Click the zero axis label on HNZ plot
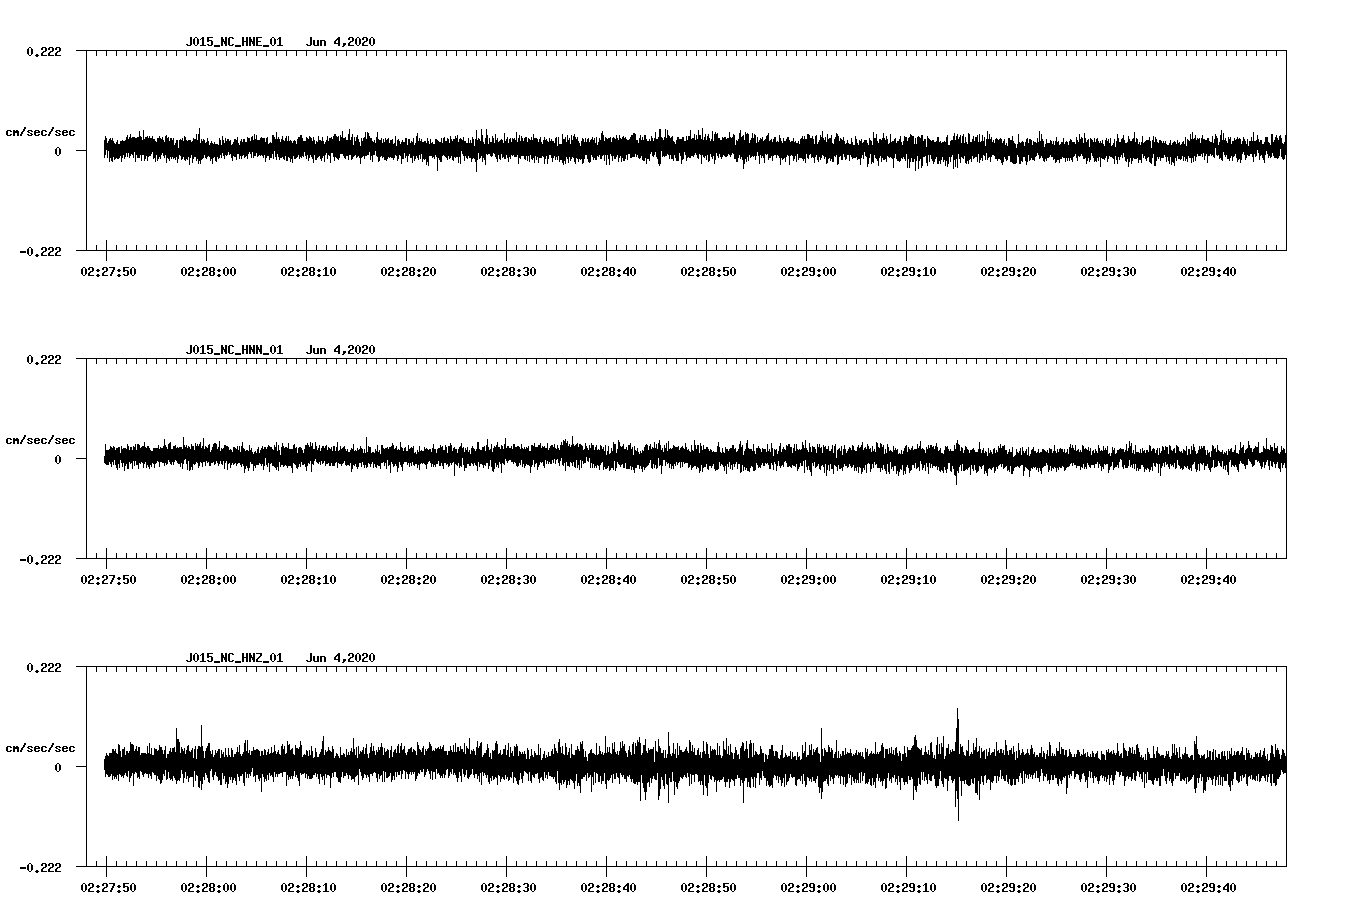The height and width of the screenshot is (924, 1358). click(57, 768)
